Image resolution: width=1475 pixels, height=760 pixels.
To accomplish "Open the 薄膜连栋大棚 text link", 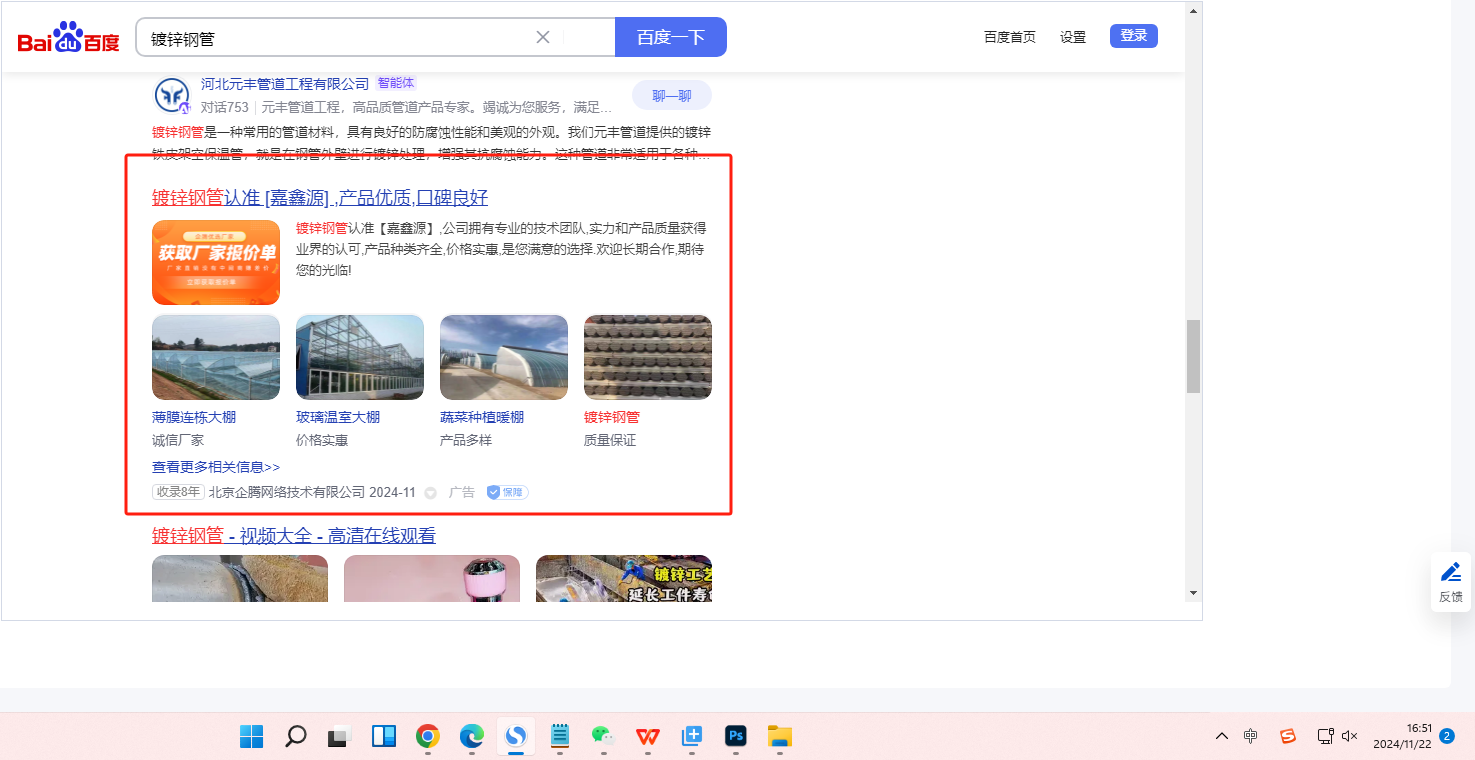I will click(194, 417).
